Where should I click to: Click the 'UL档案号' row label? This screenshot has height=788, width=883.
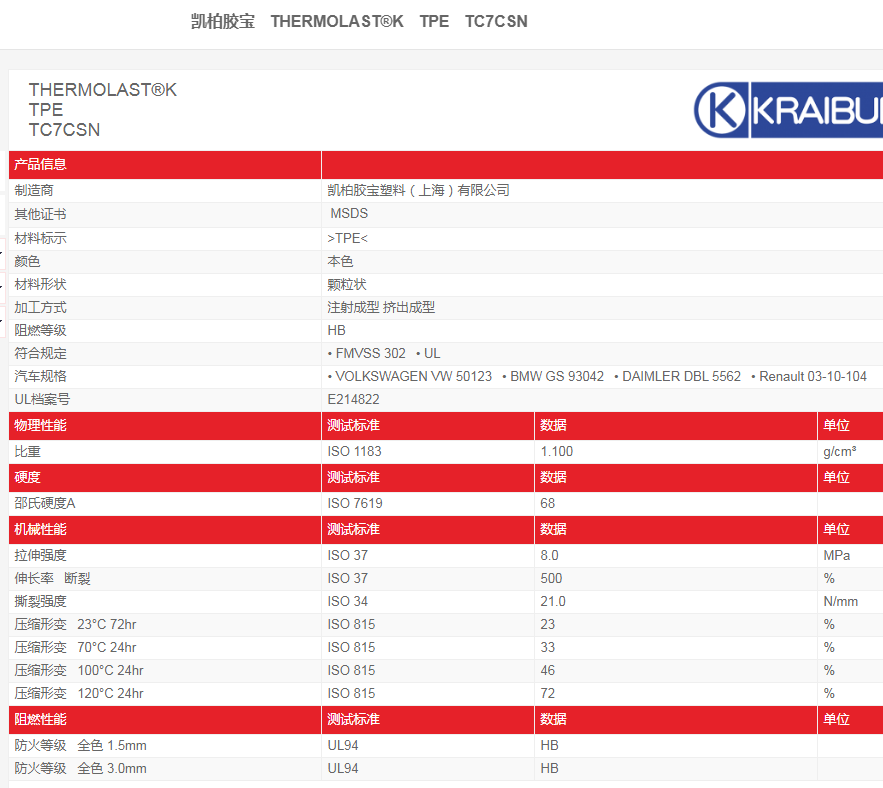point(42,399)
